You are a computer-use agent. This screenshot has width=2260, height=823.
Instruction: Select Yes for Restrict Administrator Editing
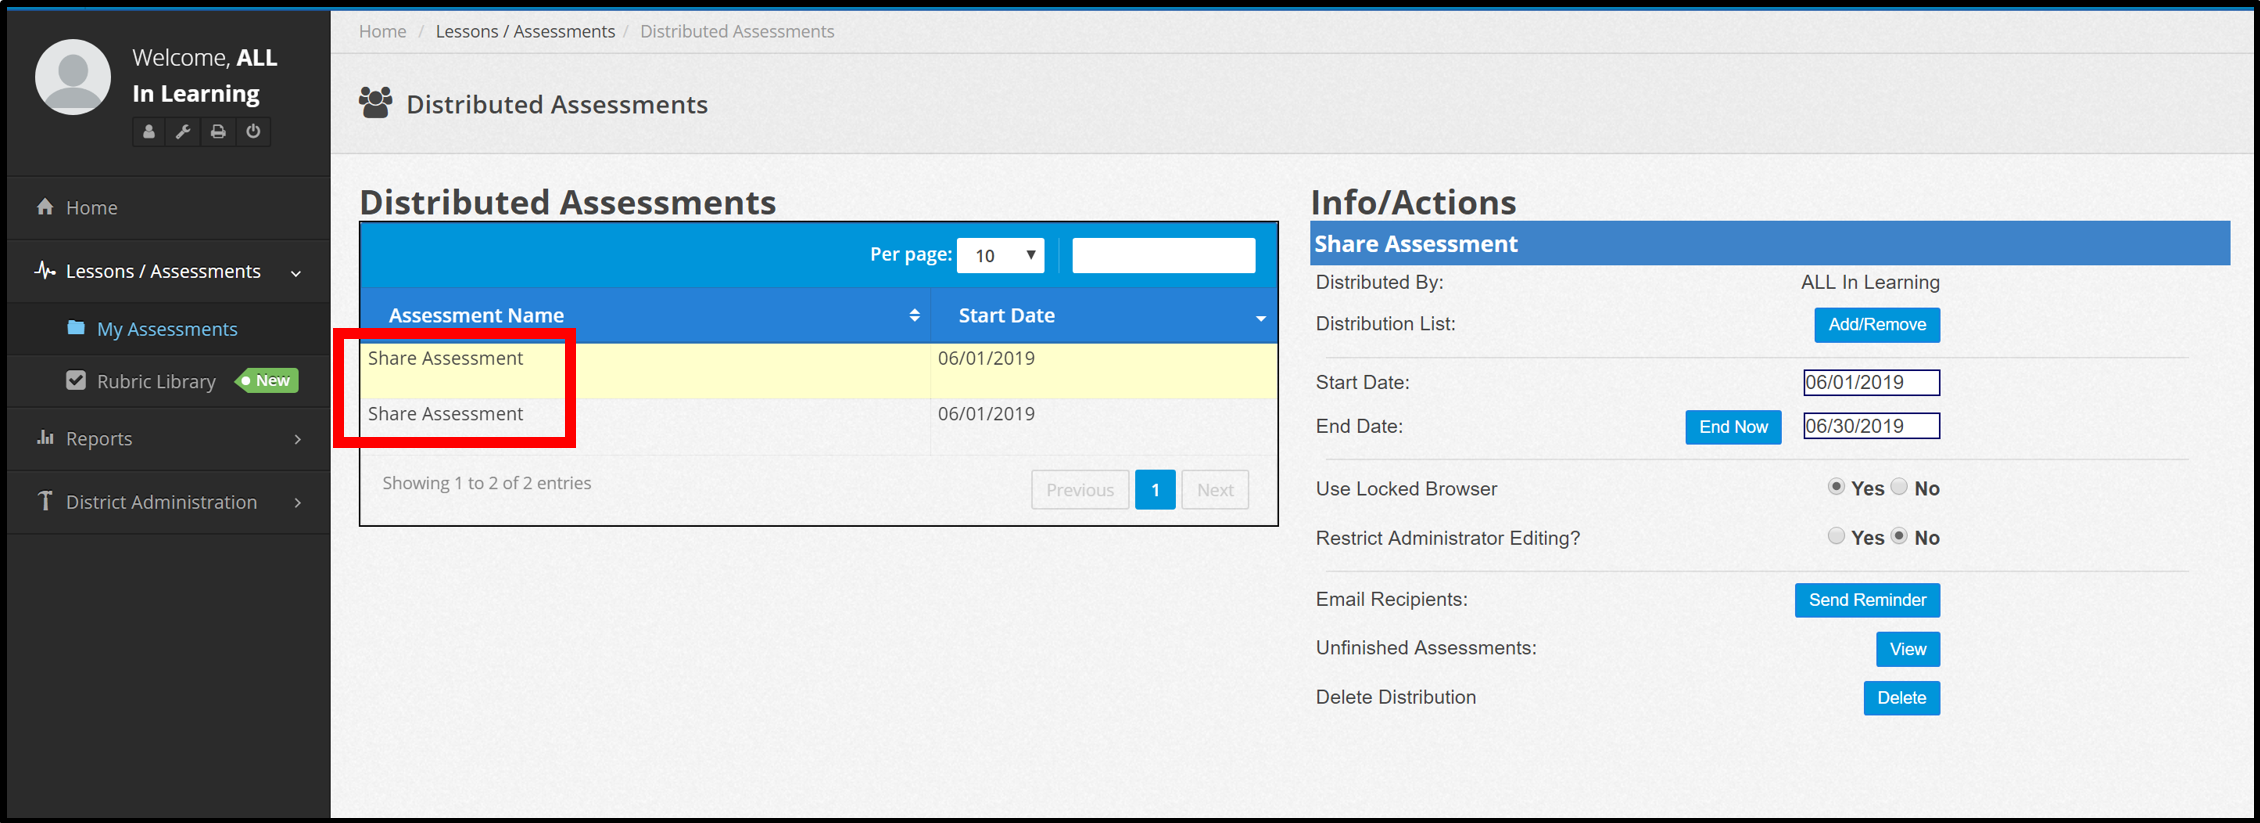point(1836,536)
